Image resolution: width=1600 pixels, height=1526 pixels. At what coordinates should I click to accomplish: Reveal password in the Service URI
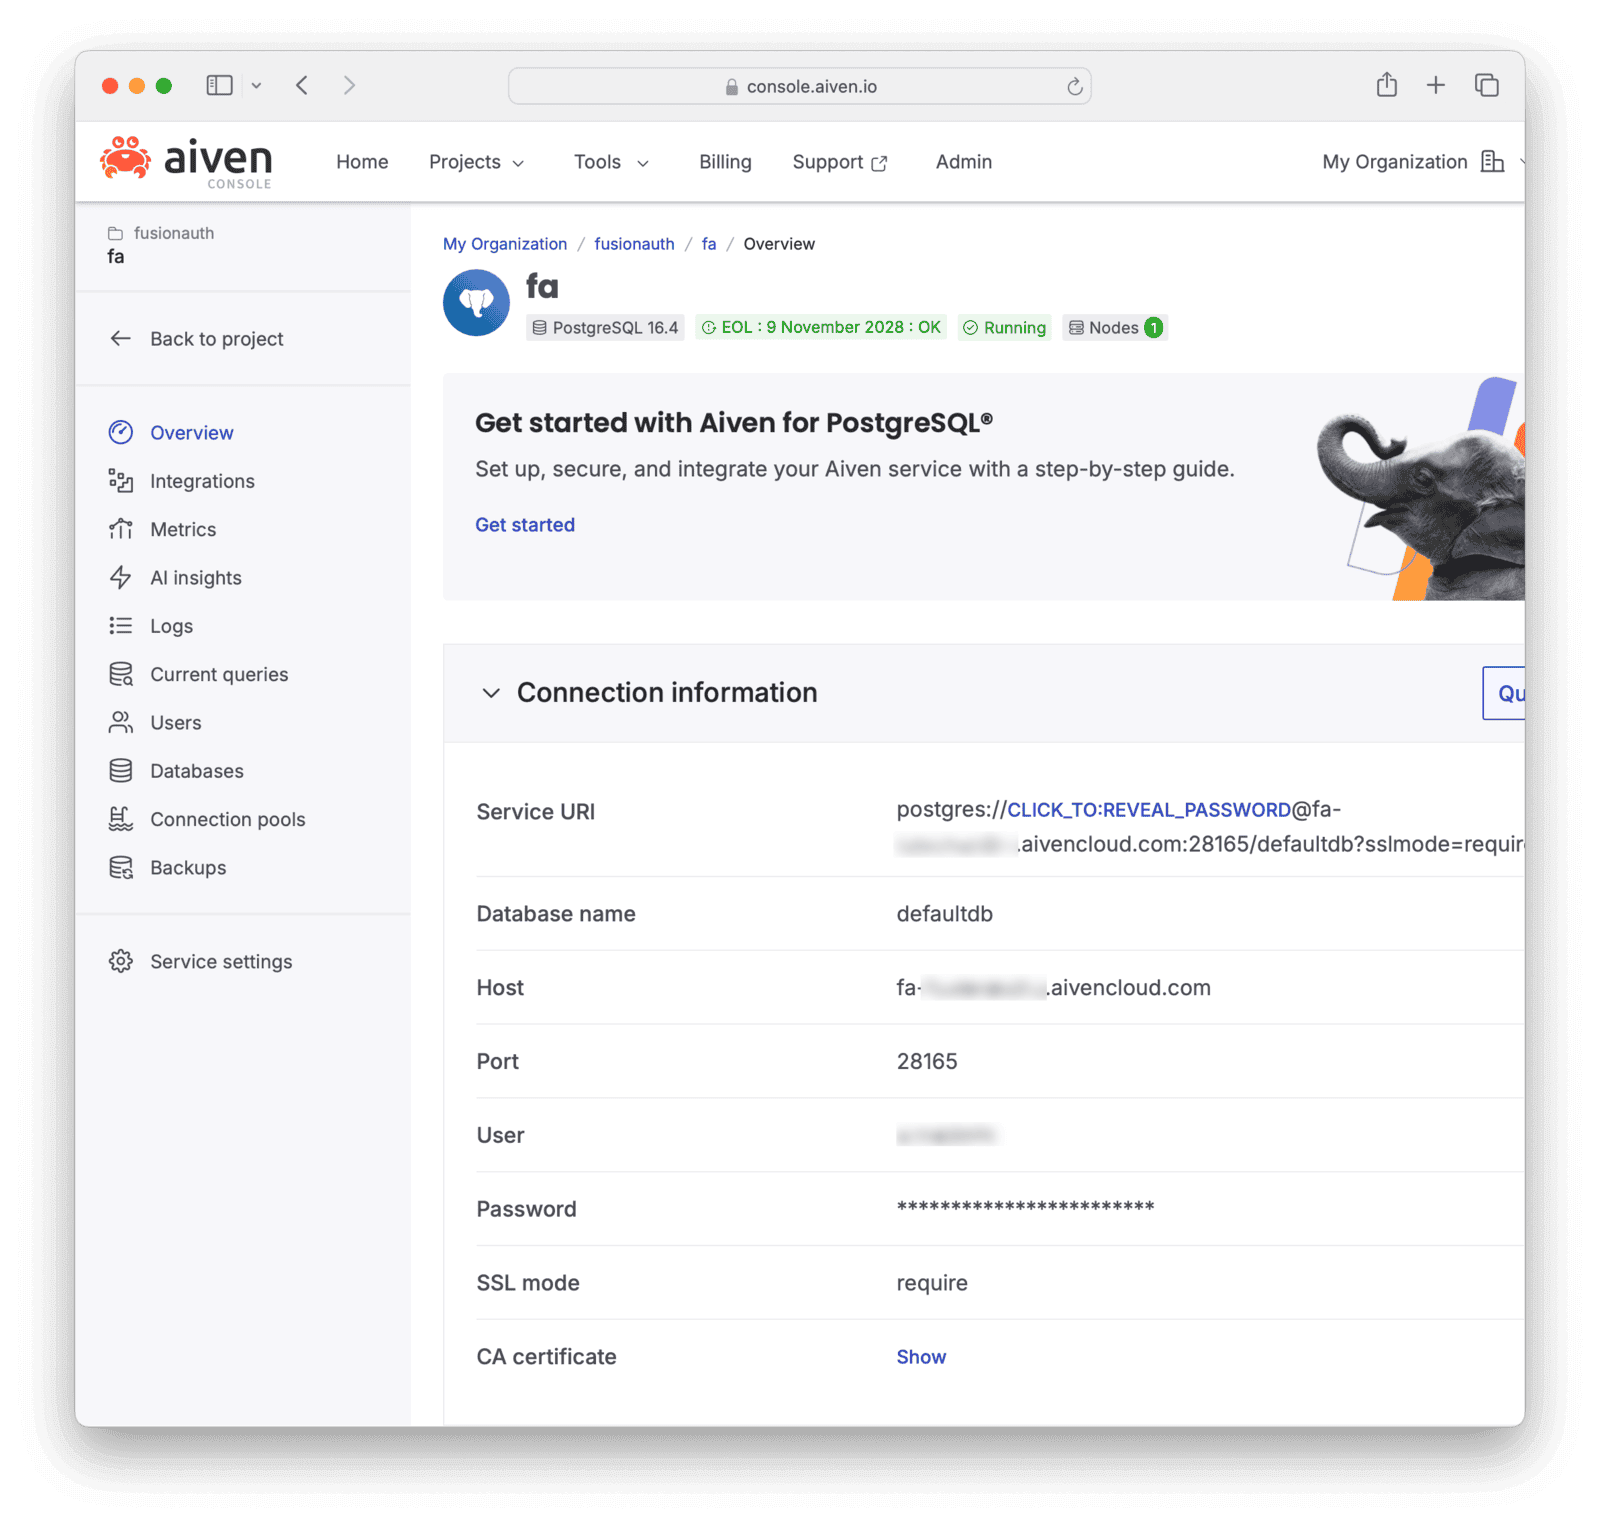coord(1148,810)
